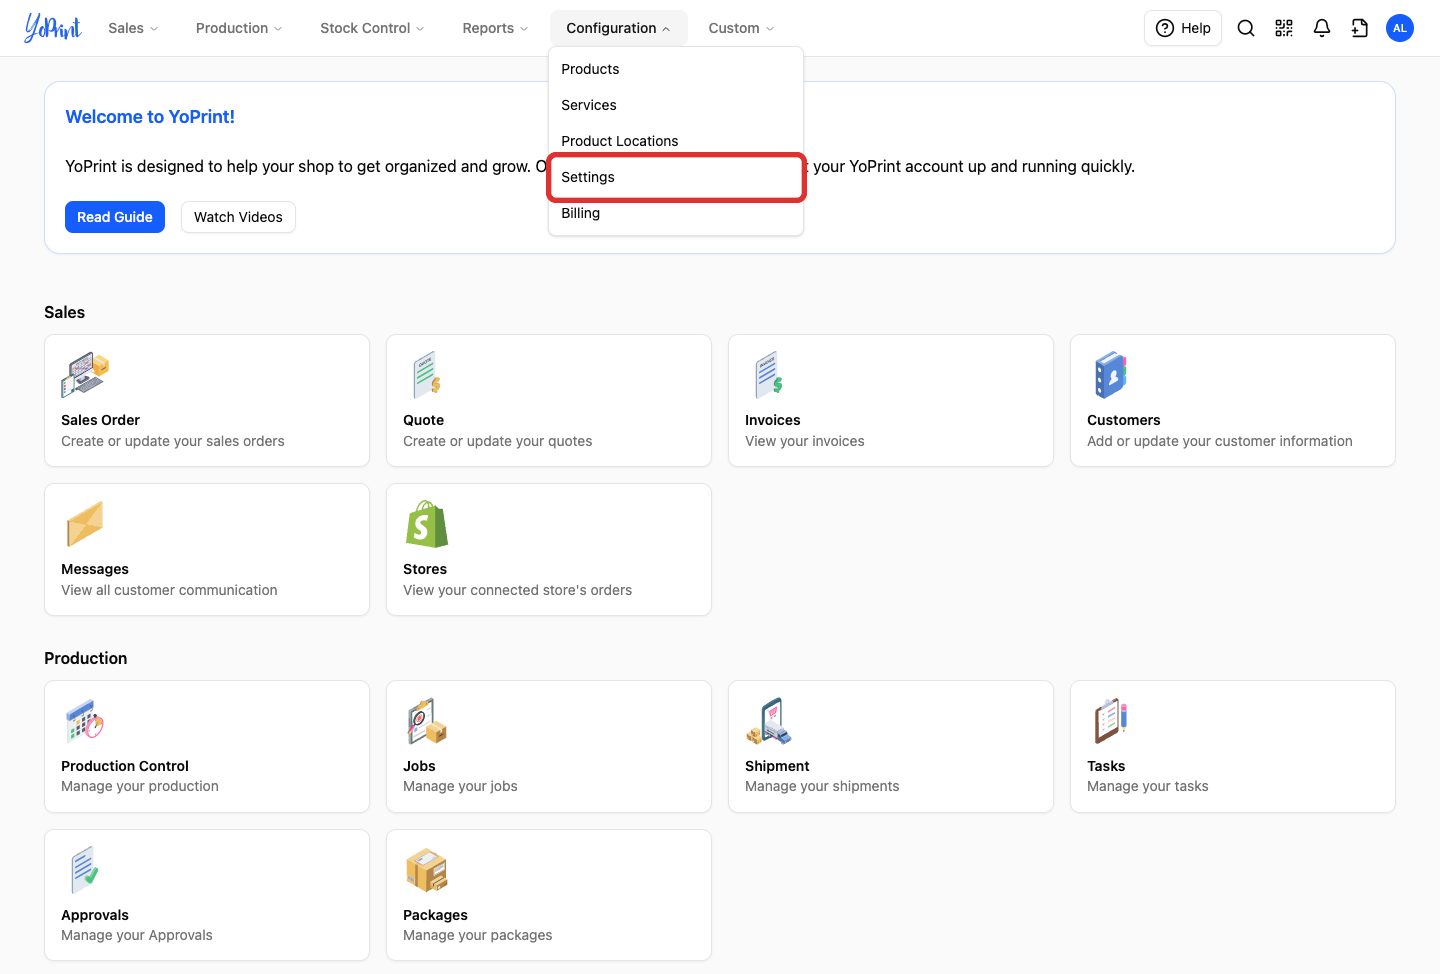Expand the Custom dropdown menu
1440x974 pixels.
(741, 28)
